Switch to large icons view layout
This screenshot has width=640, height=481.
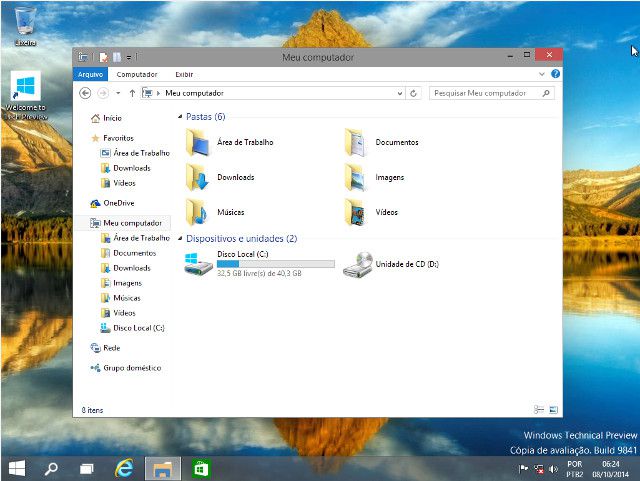[x=553, y=410]
